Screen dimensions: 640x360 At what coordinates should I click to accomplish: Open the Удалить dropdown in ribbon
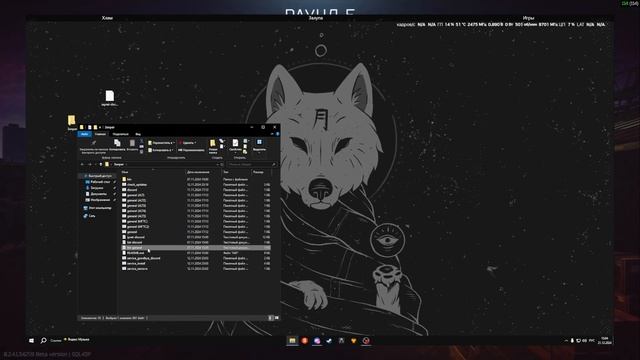188,143
